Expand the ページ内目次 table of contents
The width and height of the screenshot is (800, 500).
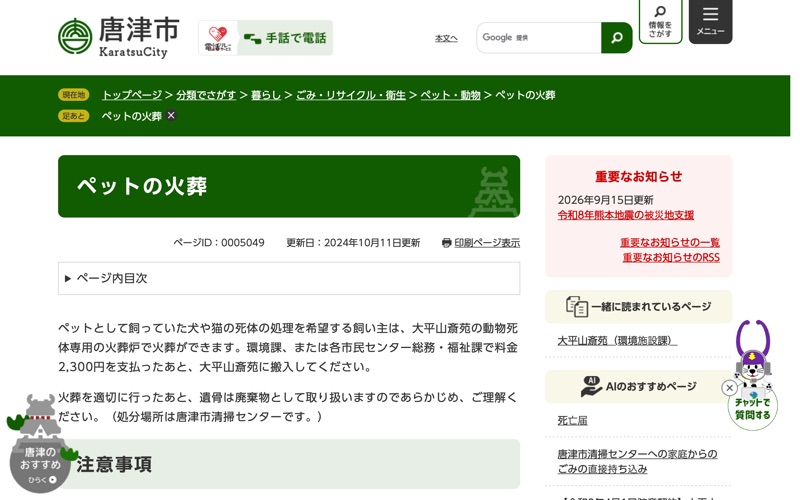coord(289,278)
